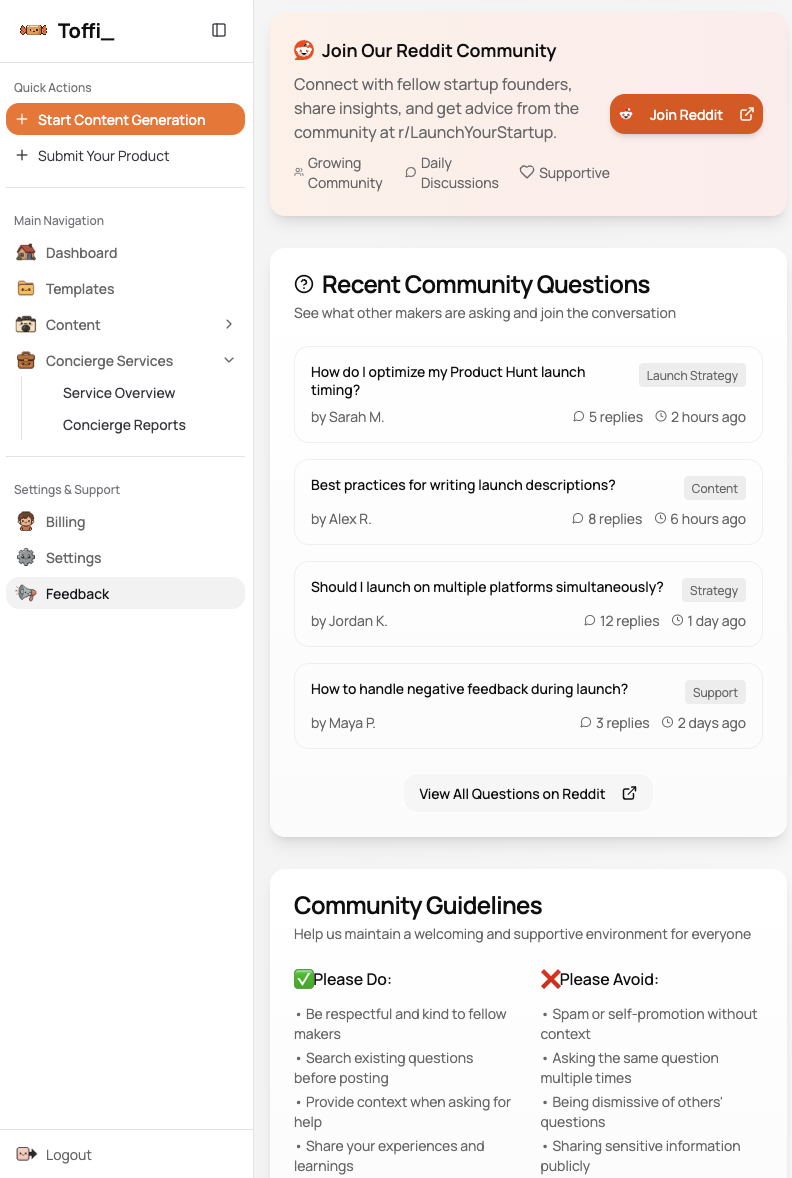Click the Feedback megaphone icon
This screenshot has width=792, height=1178.
26,594
